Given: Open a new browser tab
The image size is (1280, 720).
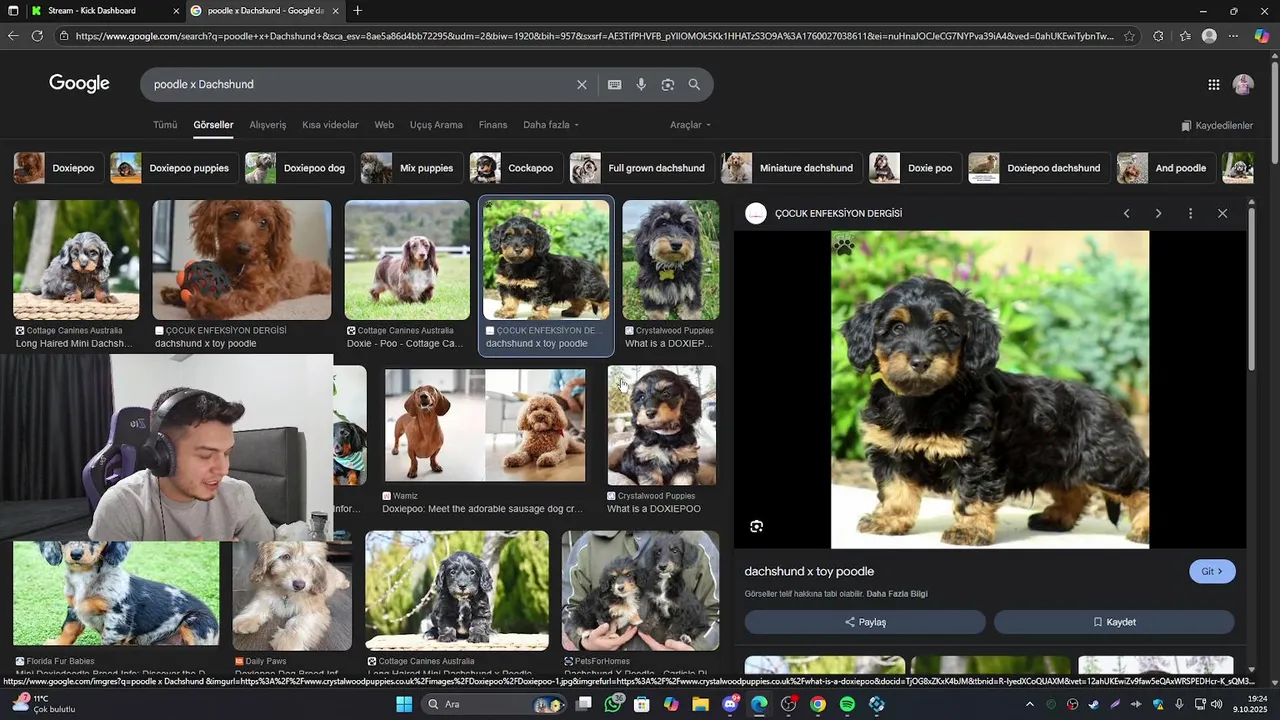Looking at the screenshot, I should click(x=358, y=11).
